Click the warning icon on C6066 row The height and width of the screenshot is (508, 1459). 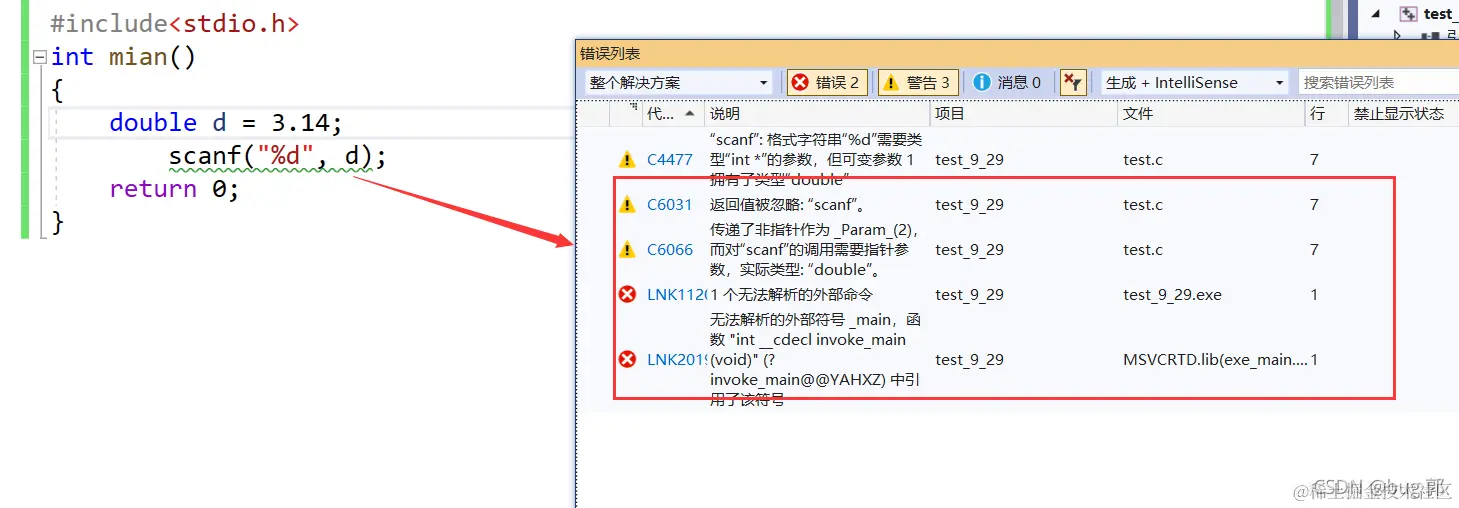(x=627, y=250)
